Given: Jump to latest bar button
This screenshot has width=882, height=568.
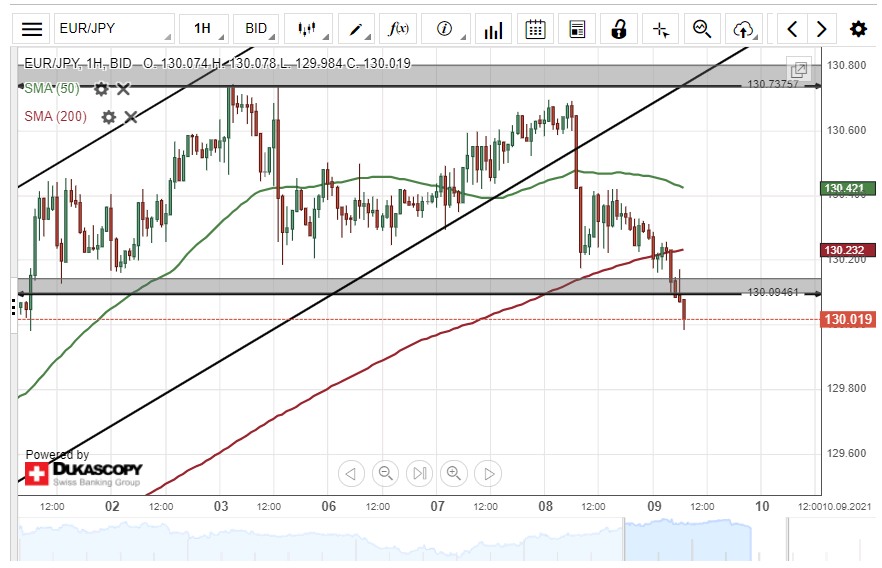Looking at the screenshot, I should tap(420, 474).
